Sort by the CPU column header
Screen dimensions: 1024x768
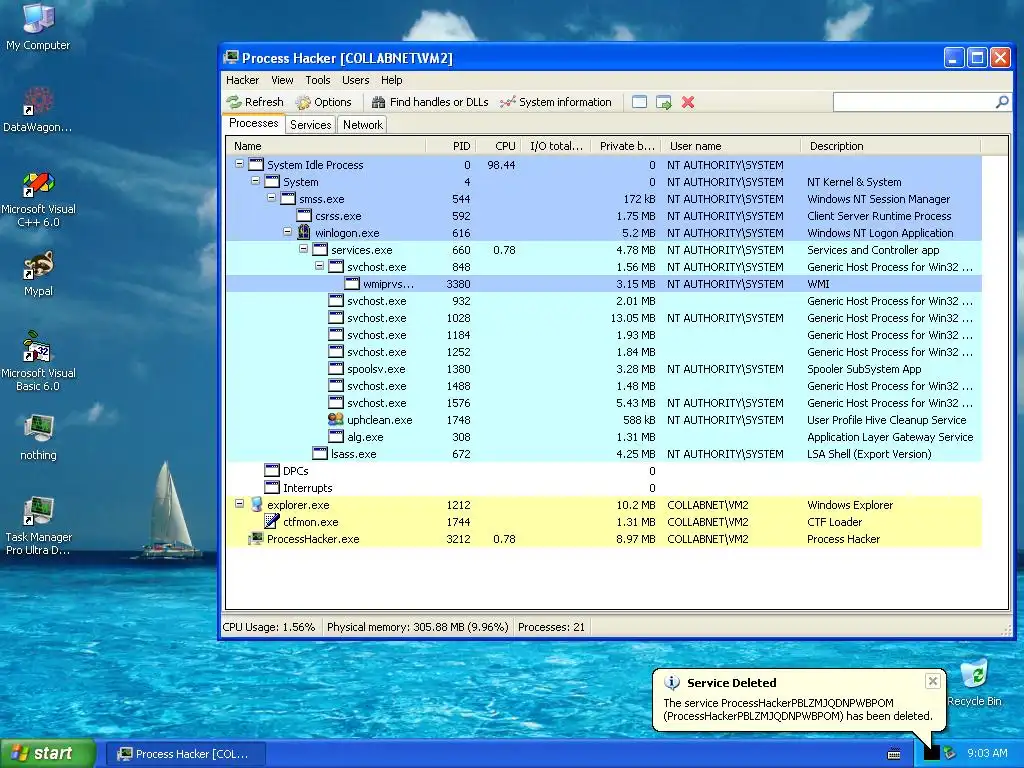[x=500, y=146]
